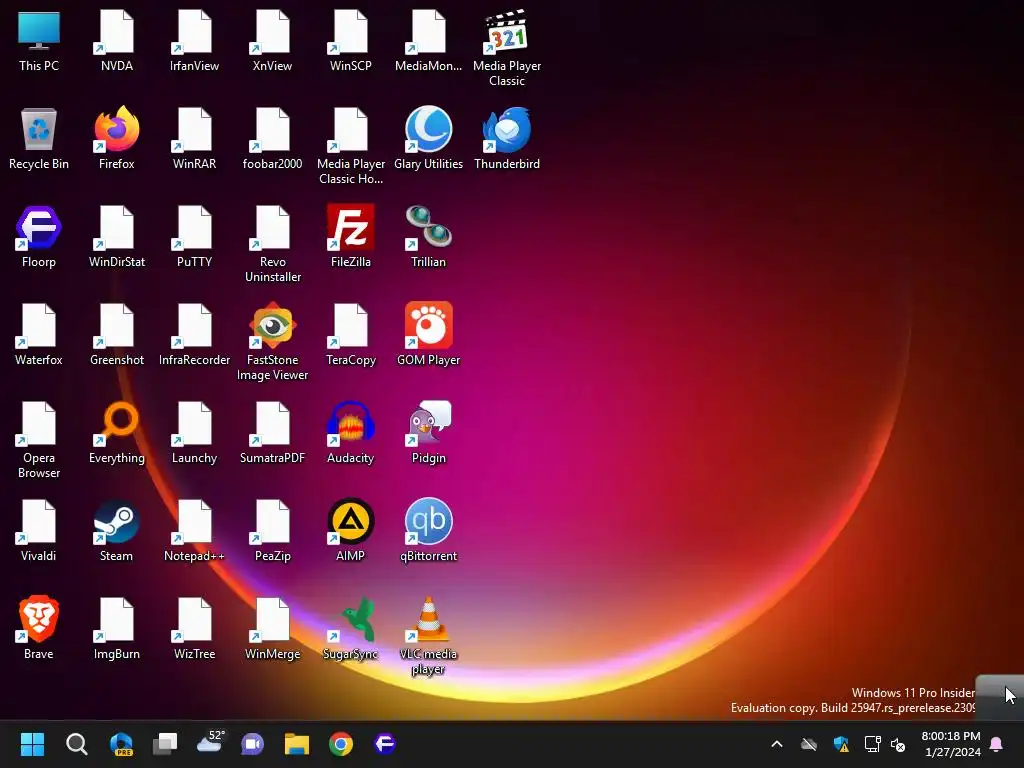Open the Teams Chat taskbar icon
The image size is (1024, 768).
(x=253, y=744)
